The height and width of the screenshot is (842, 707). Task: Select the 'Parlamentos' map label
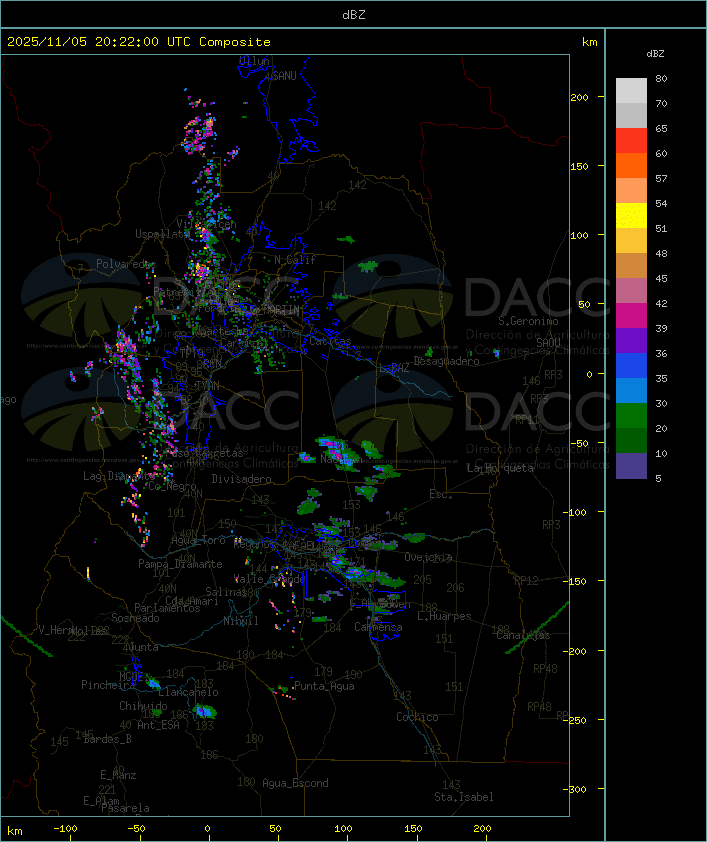[167, 608]
